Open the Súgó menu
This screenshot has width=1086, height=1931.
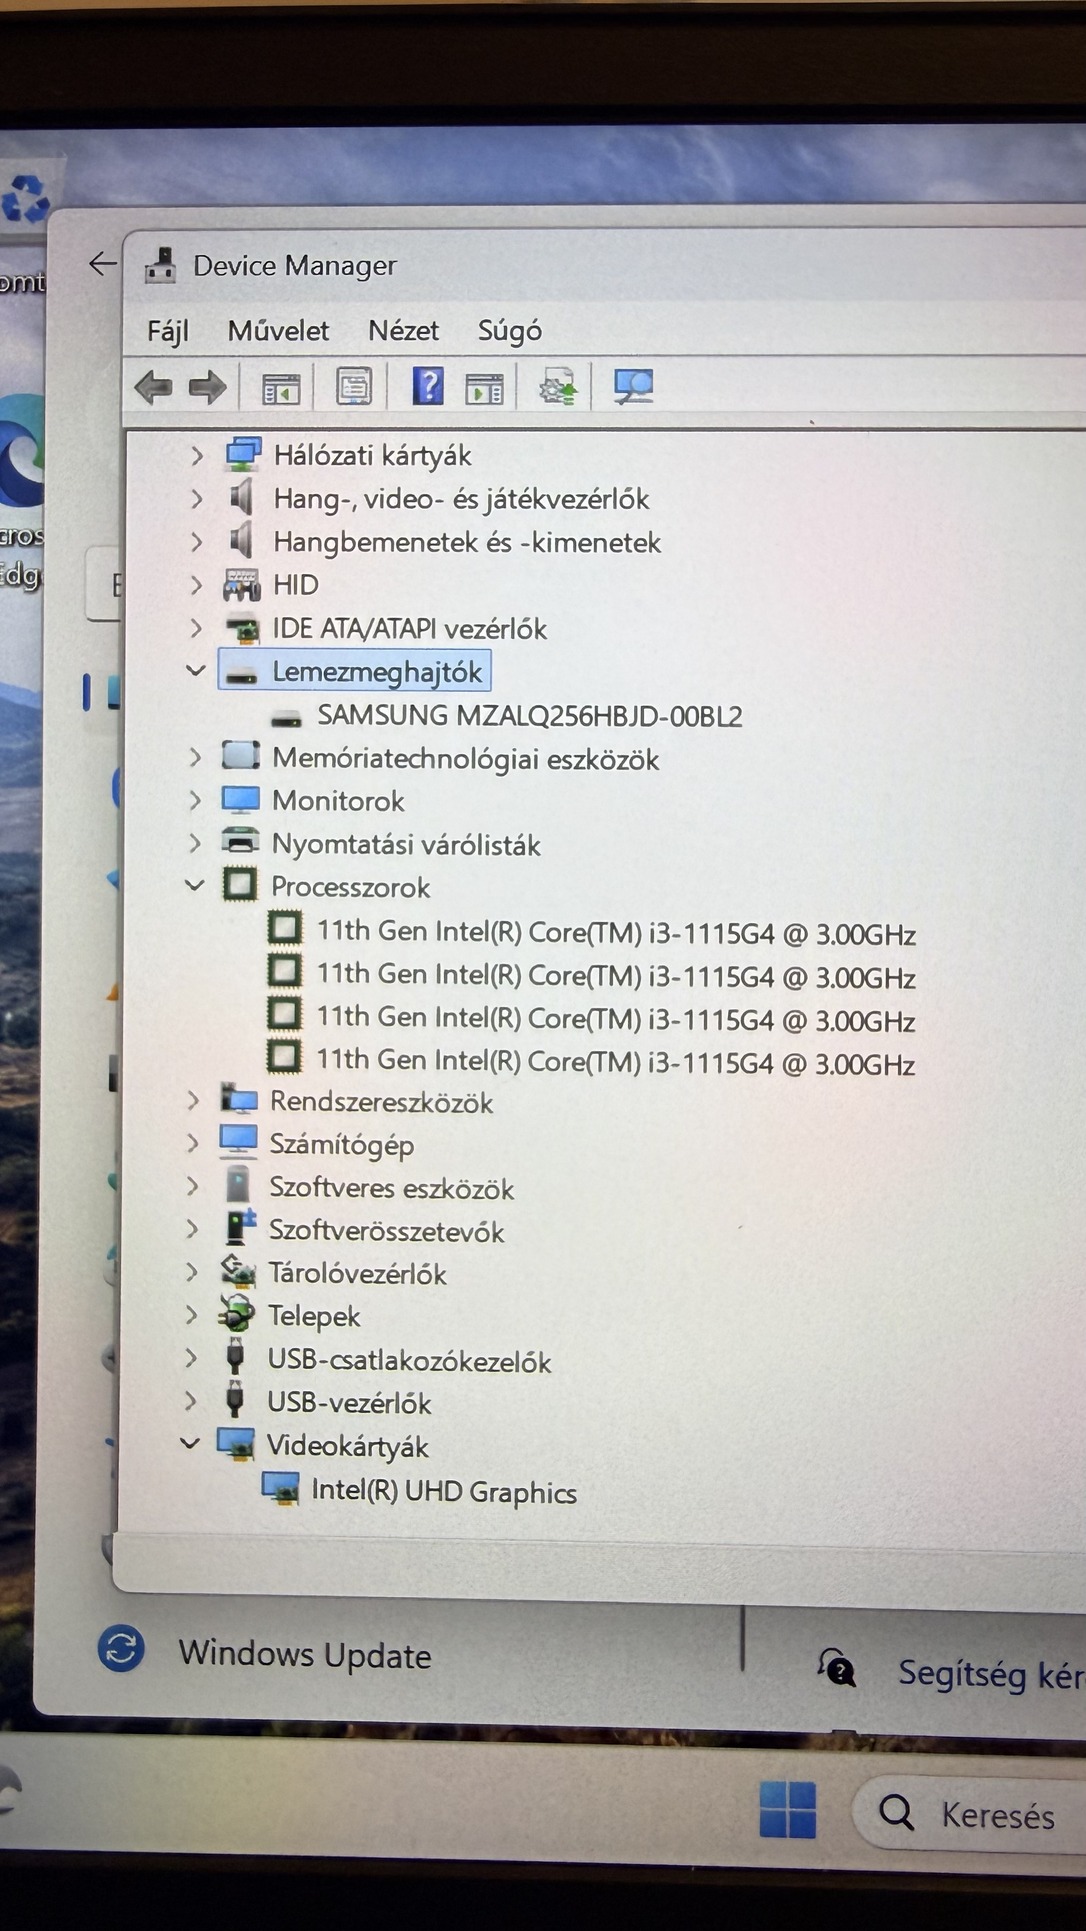pyautogui.click(x=510, y=331)
